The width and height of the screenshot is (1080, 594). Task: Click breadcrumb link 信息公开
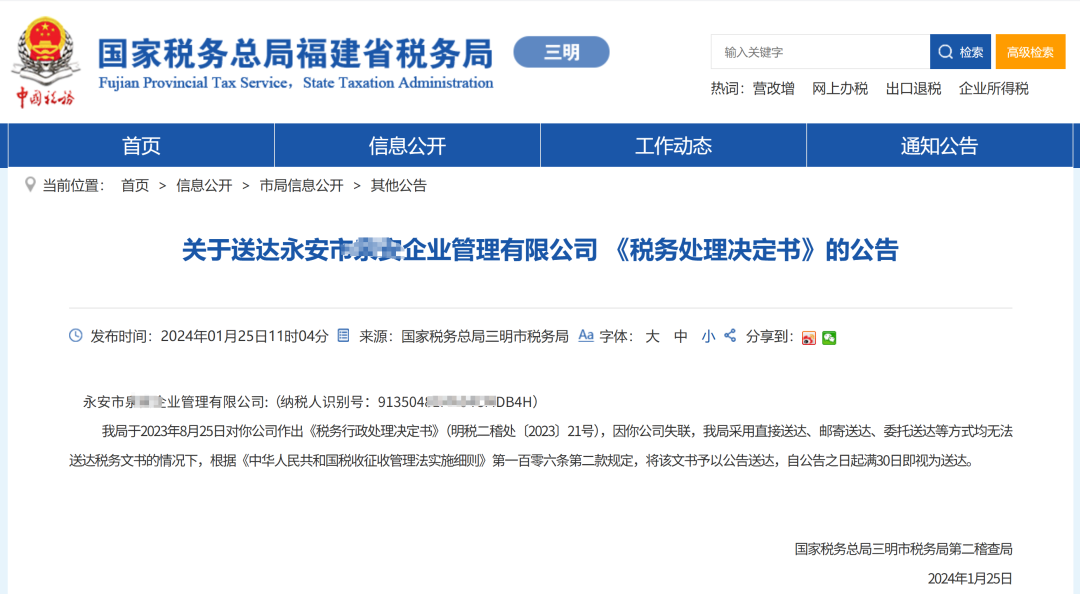click(204, 185)
